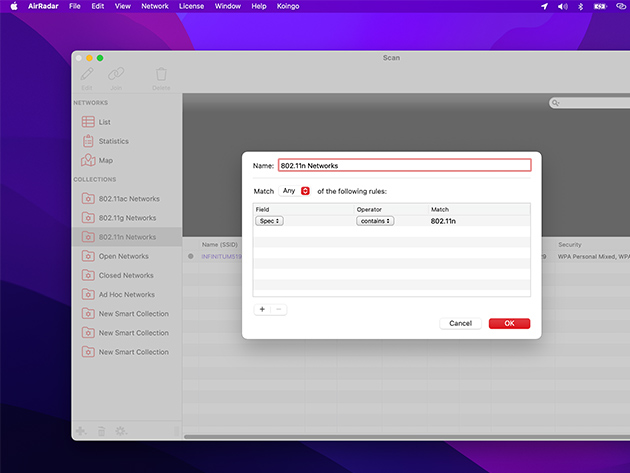Open the License menu in menu bar
The height and width of the screenshot is (473, 630).
pyautogui.click(x=191, y=6)
